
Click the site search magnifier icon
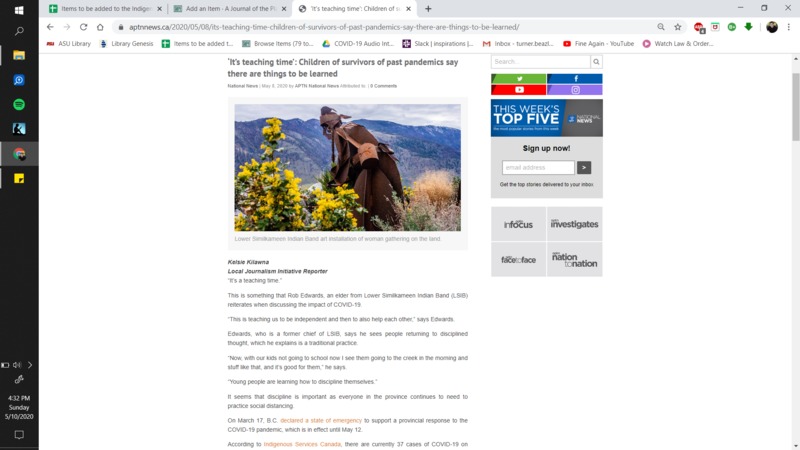point(596,62)
